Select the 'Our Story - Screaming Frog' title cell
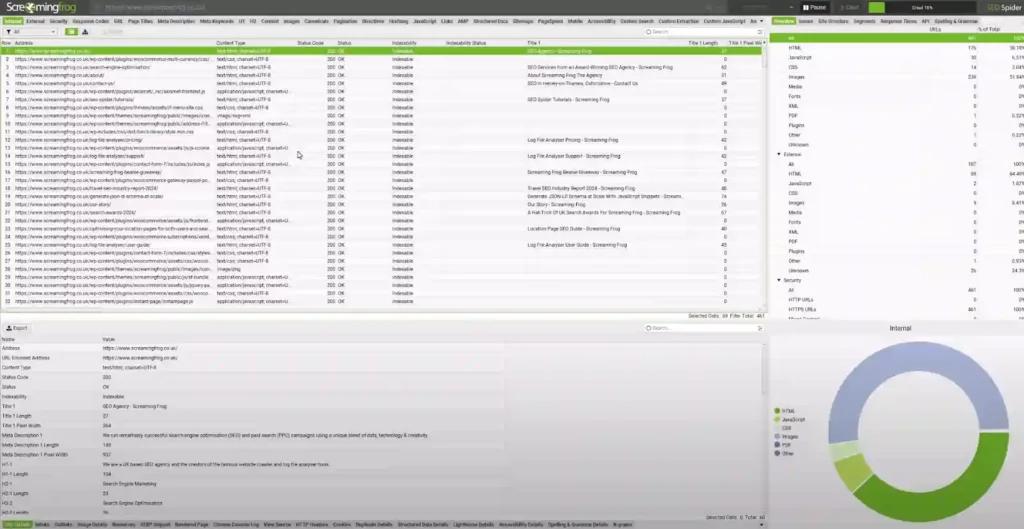Image resolution: width=1024 pixels, height=529 pixels. [x=556, y=204]
